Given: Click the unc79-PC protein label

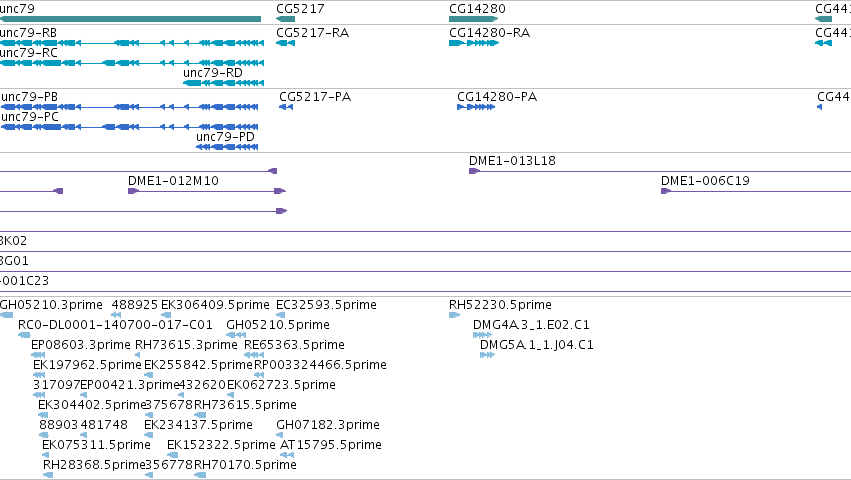Looking at the screenshot, I should click(30, 117).
